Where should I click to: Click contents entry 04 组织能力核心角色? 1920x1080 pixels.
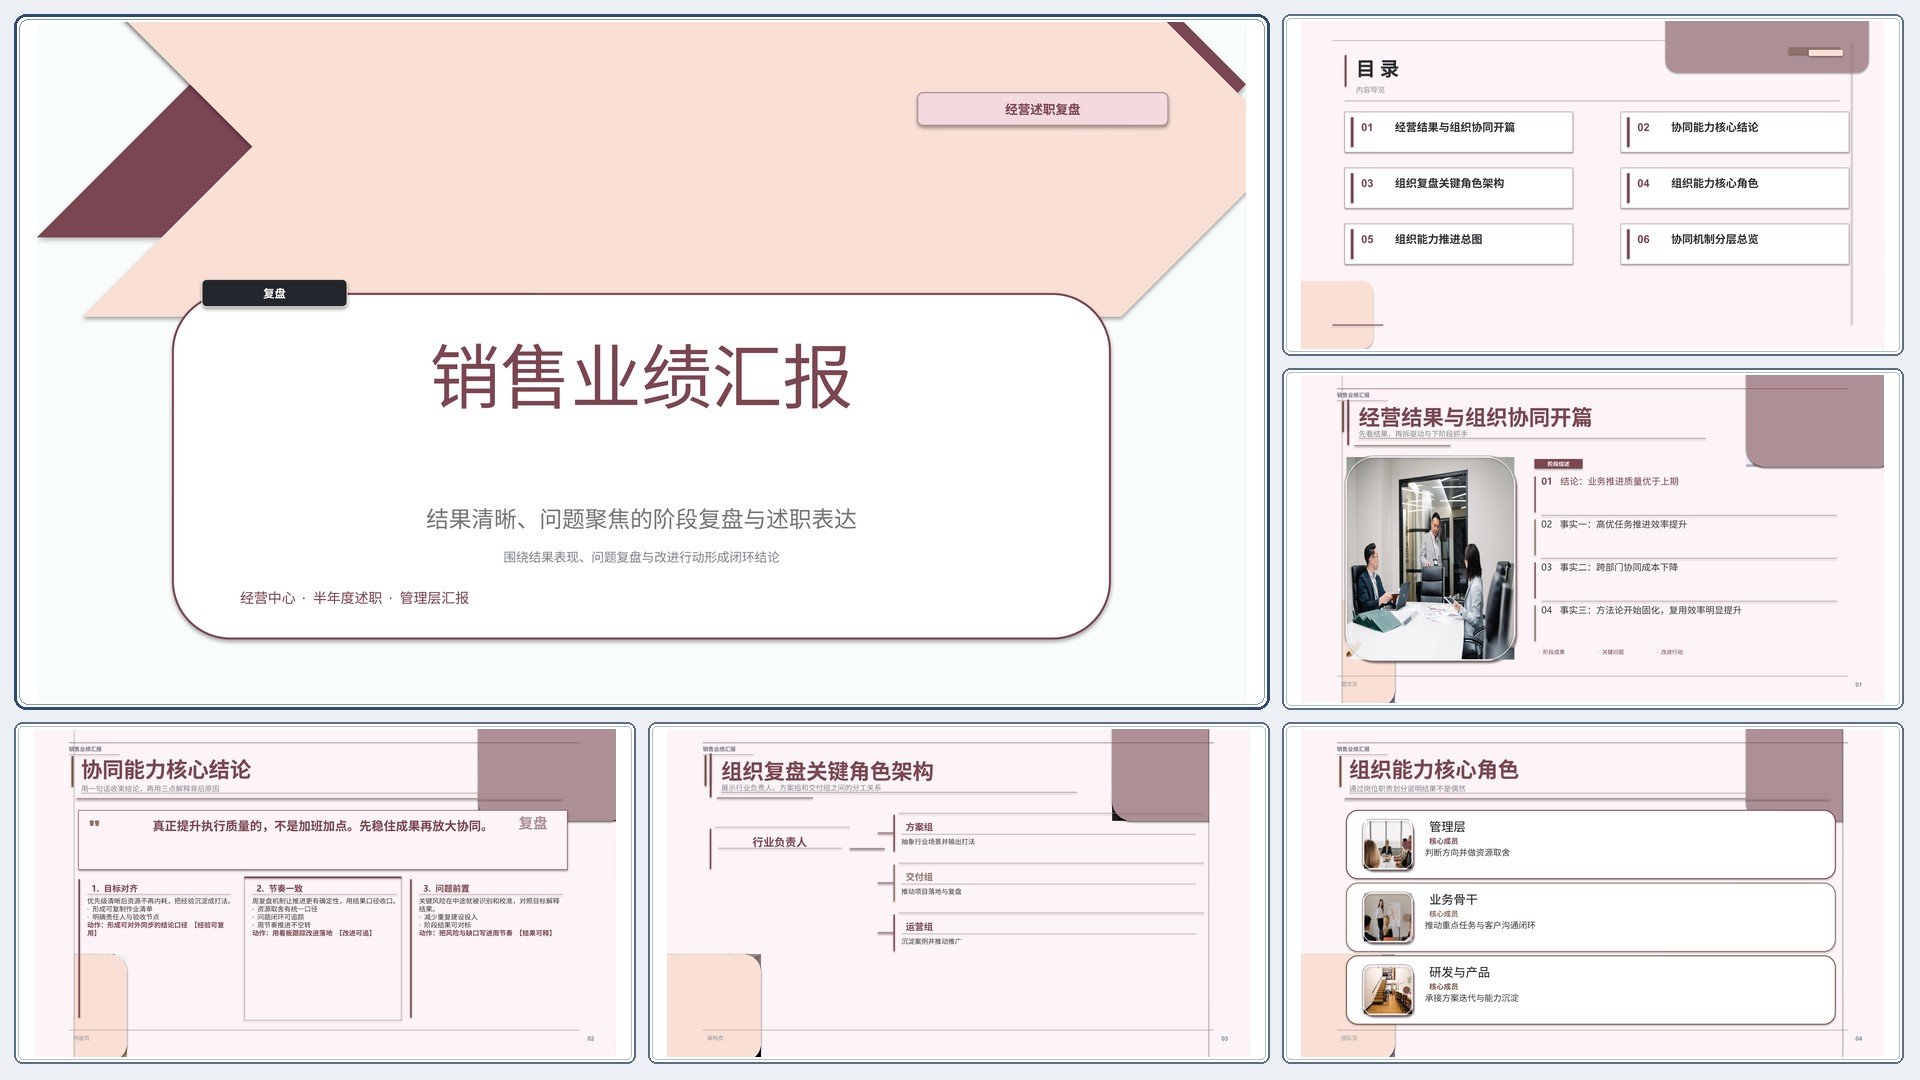point(1735,188)
